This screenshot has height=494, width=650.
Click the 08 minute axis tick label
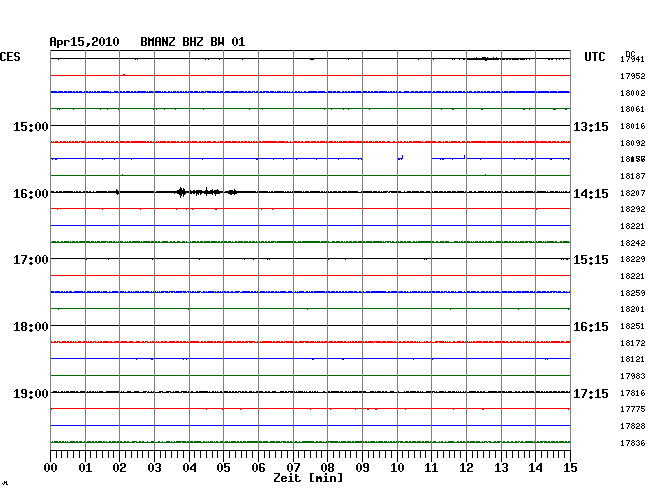click(x=327, y=468)
